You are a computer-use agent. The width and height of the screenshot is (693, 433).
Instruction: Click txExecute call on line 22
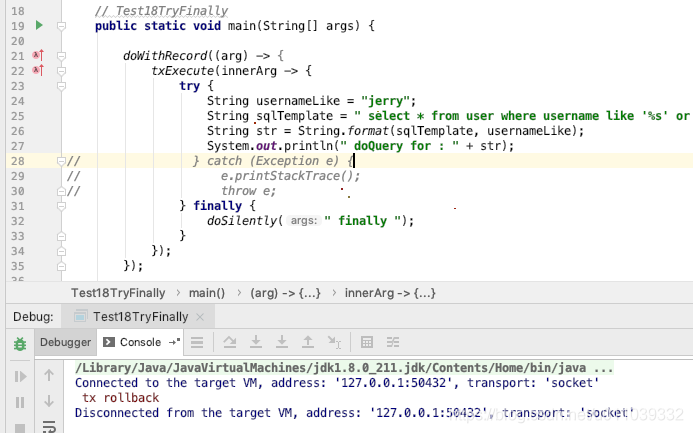(183, 71)
